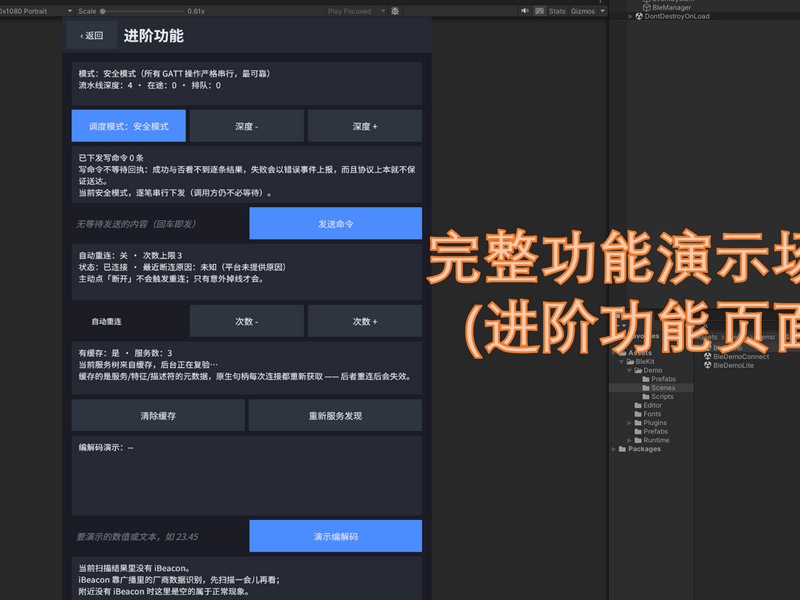Viewport: 800px width, 600px height.
Task: Toggle the 调度模式: 安全模式 button
Action: tap(129, 126)
